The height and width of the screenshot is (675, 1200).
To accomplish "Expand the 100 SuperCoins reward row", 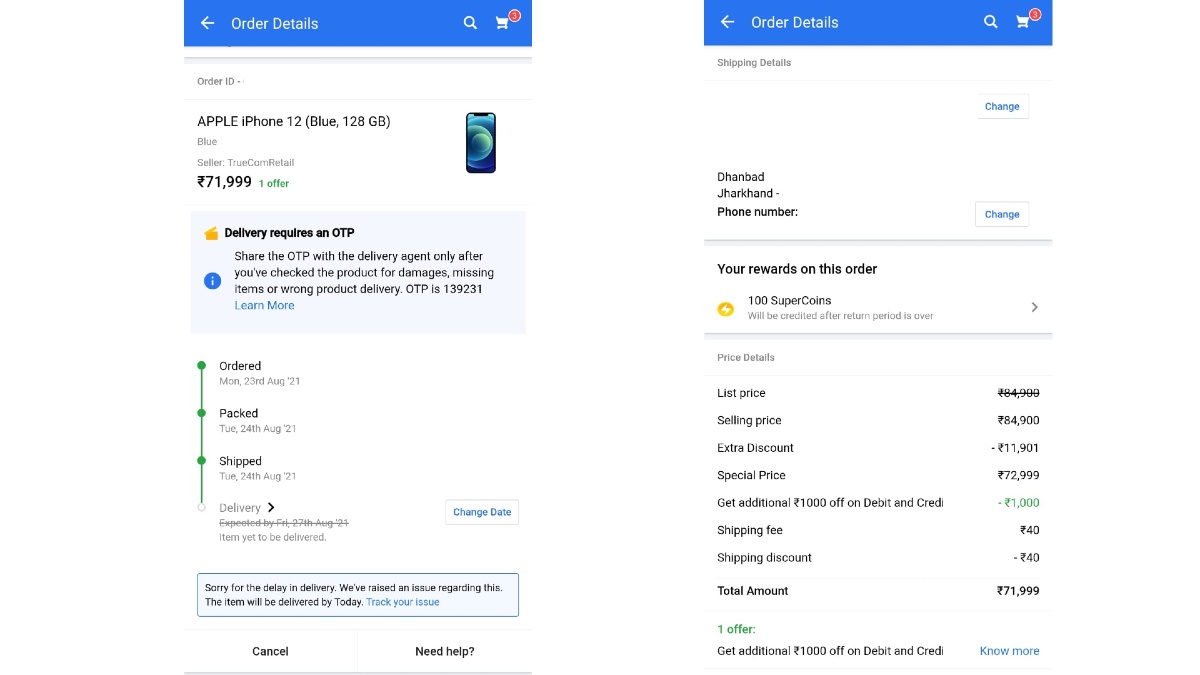I will (878, 308).
